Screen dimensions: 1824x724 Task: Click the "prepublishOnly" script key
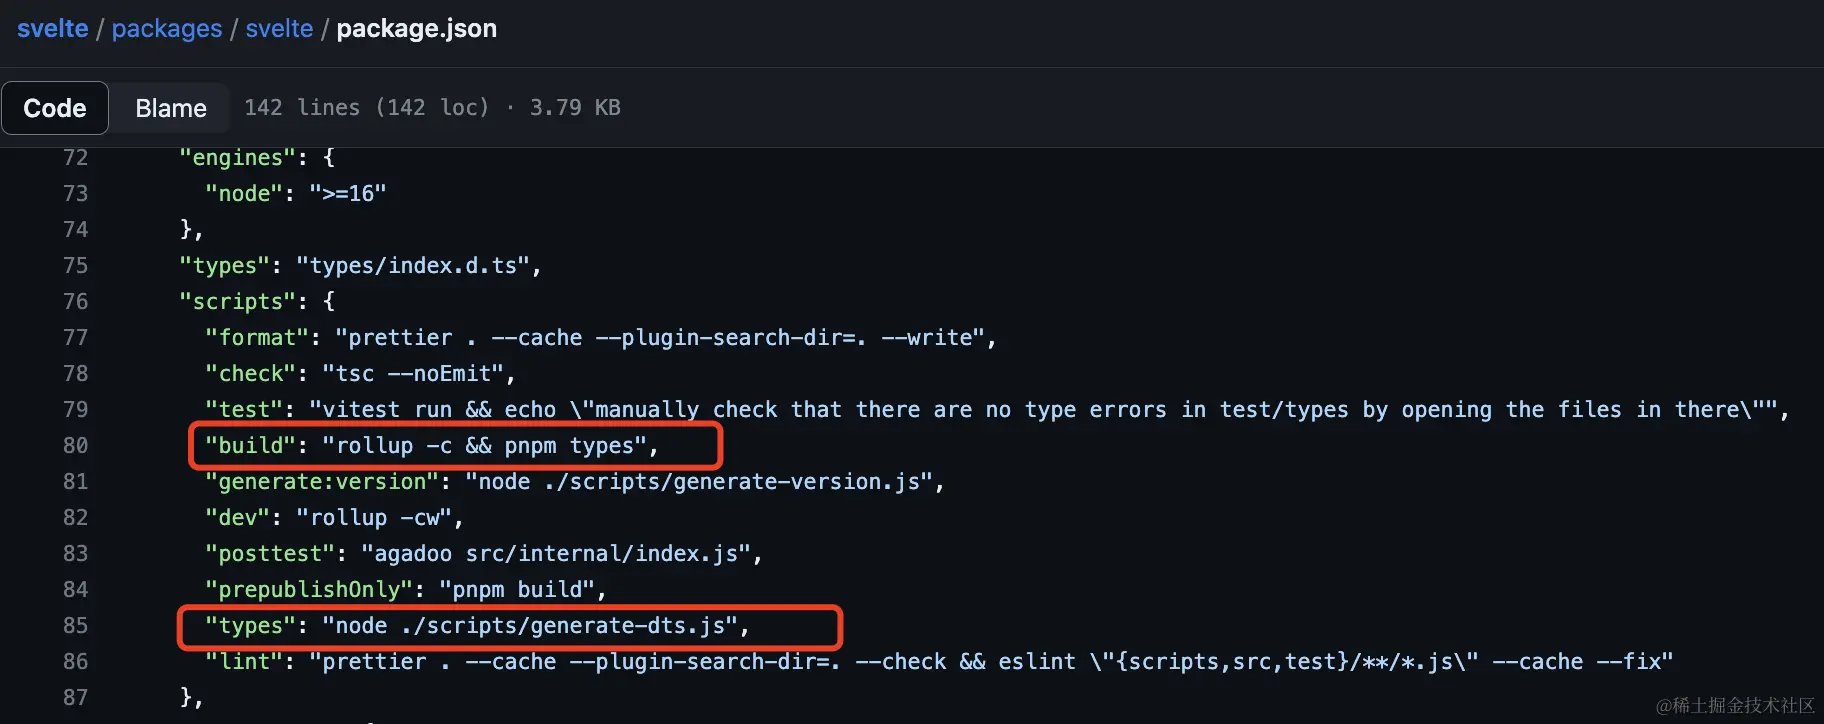pyautogui.click(x=309, y=590)
